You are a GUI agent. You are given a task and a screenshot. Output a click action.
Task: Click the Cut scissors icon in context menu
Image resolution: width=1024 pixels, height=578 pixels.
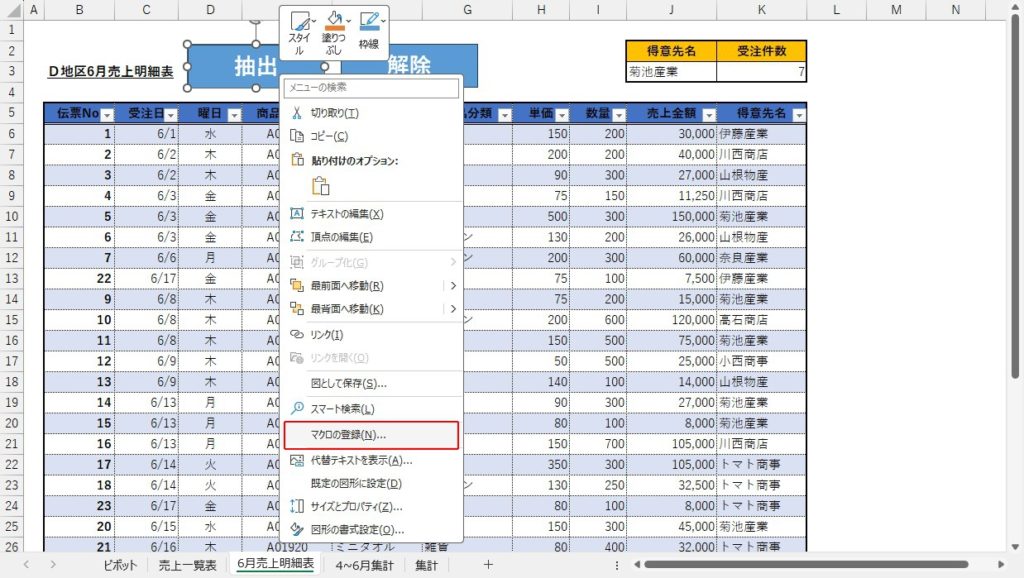296,113
